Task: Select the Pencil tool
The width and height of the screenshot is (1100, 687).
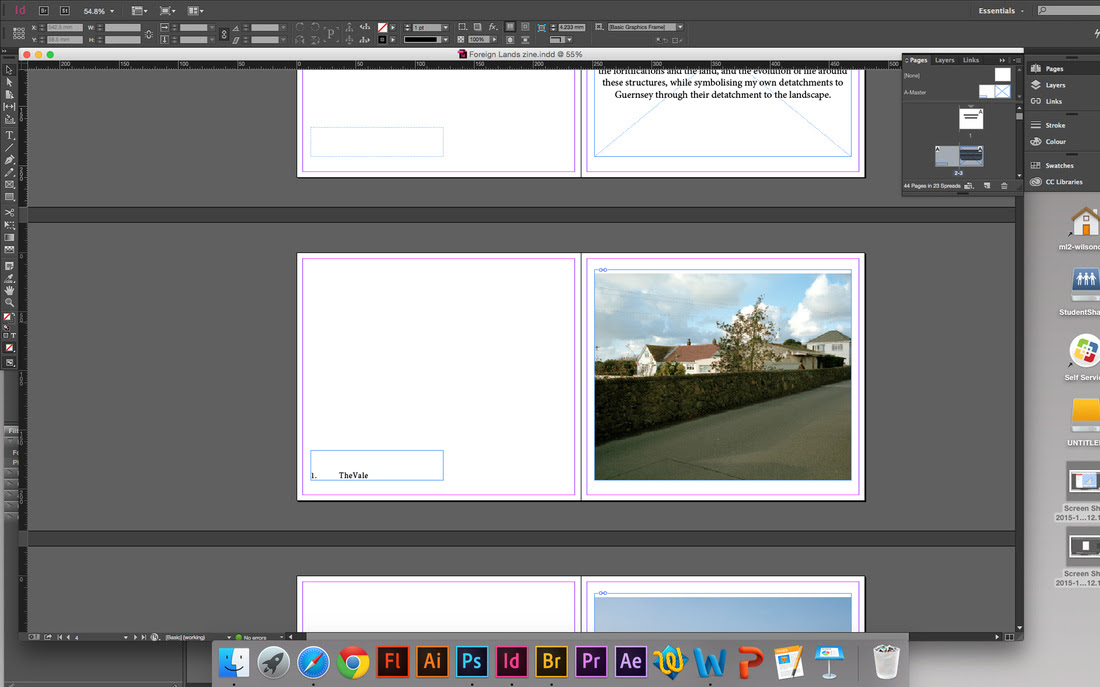Action: (9, 172)
